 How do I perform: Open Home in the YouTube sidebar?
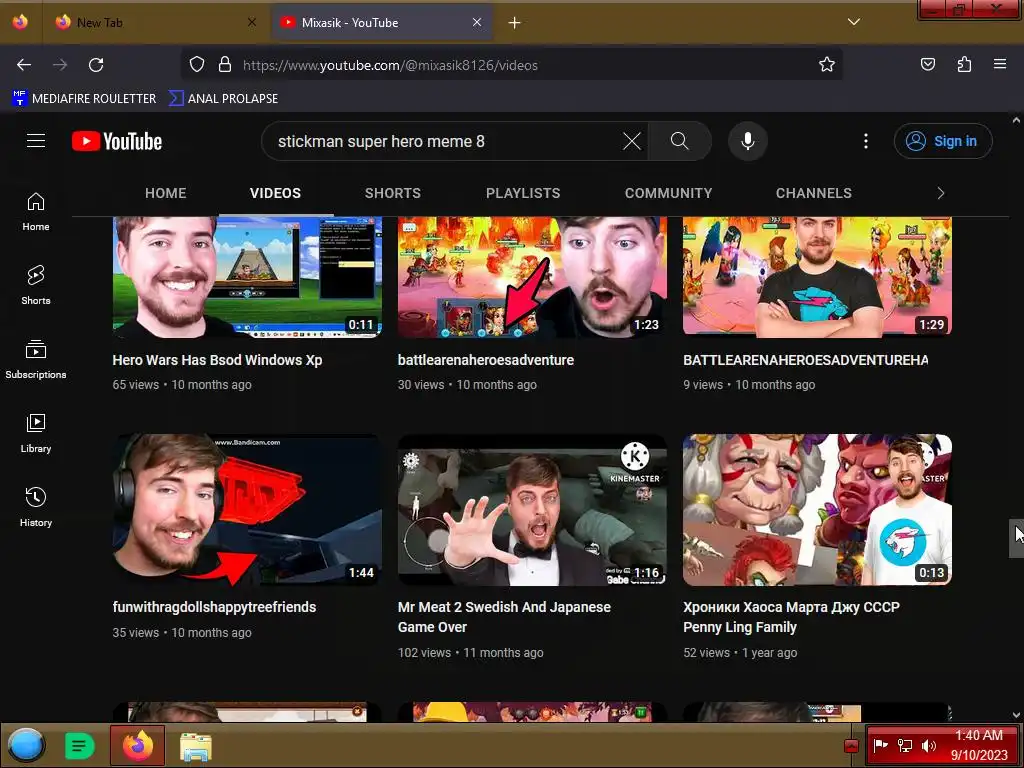pyautogui.click(x=36, y=212)
